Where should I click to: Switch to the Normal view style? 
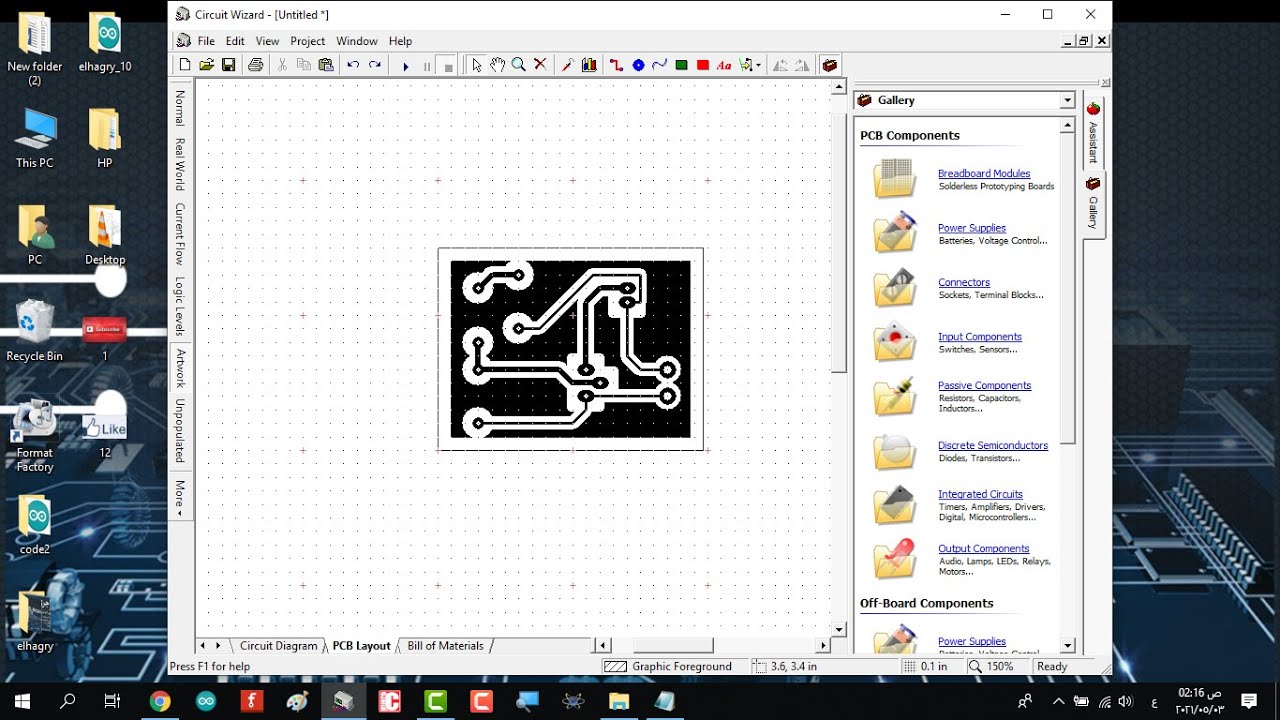[181, 108]
